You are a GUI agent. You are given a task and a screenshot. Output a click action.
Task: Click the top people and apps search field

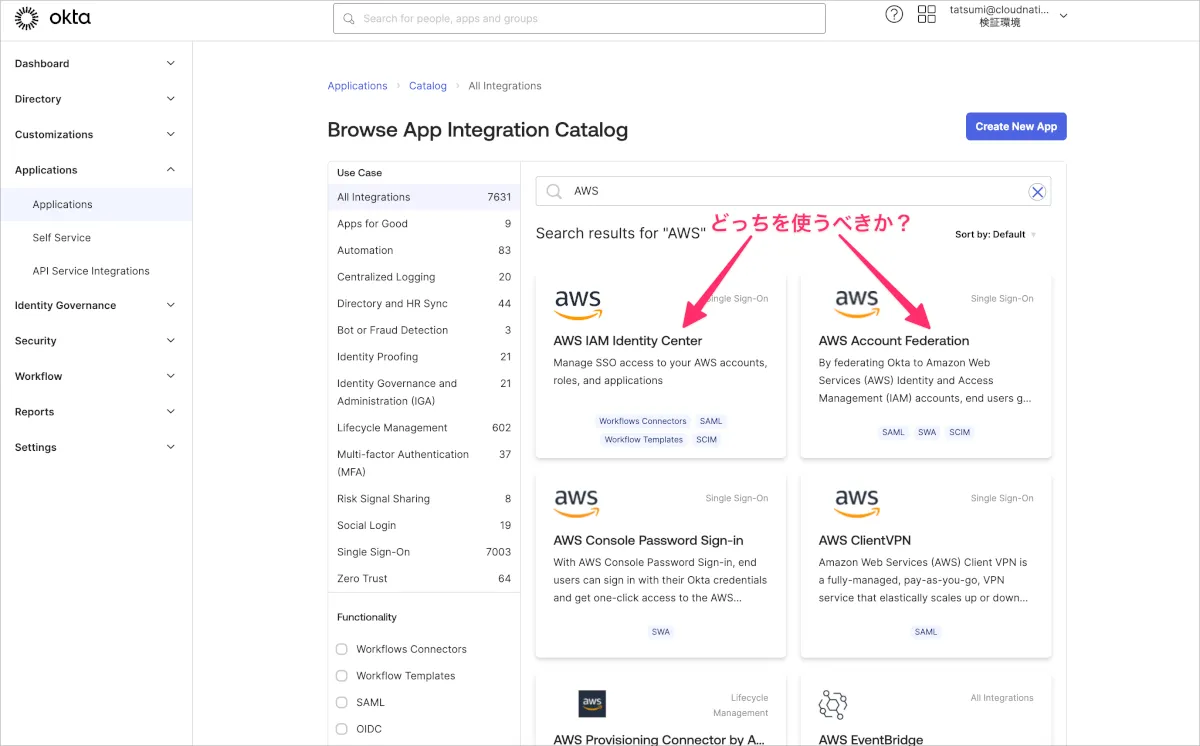pos(579,19)
